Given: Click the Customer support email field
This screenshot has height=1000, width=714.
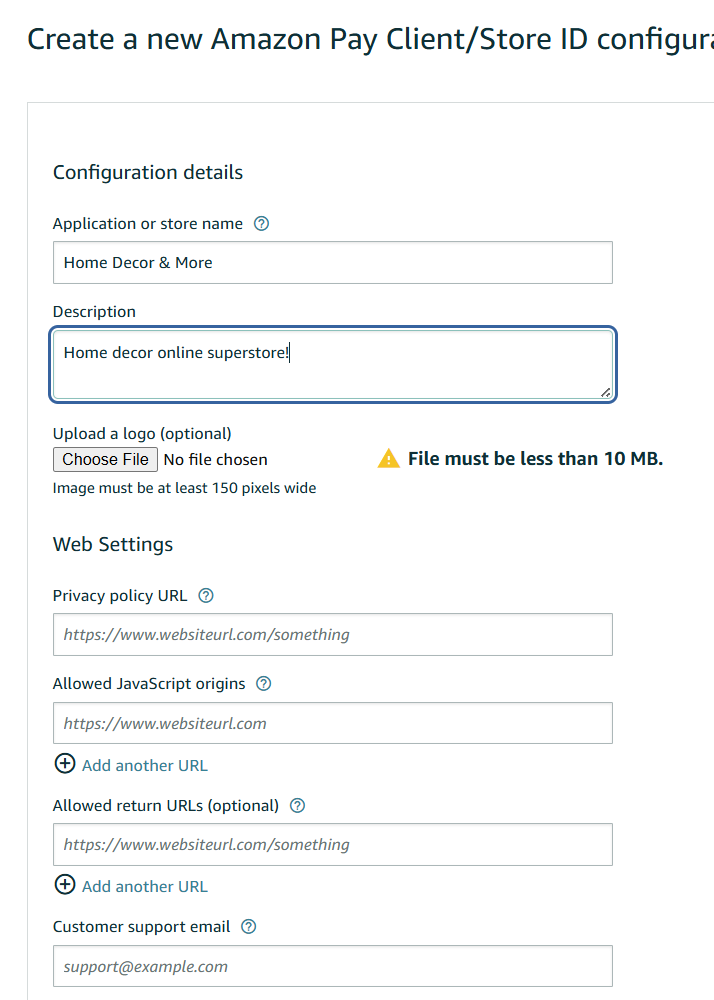Looking at the screenshot, I should click(x=332, y=967).
